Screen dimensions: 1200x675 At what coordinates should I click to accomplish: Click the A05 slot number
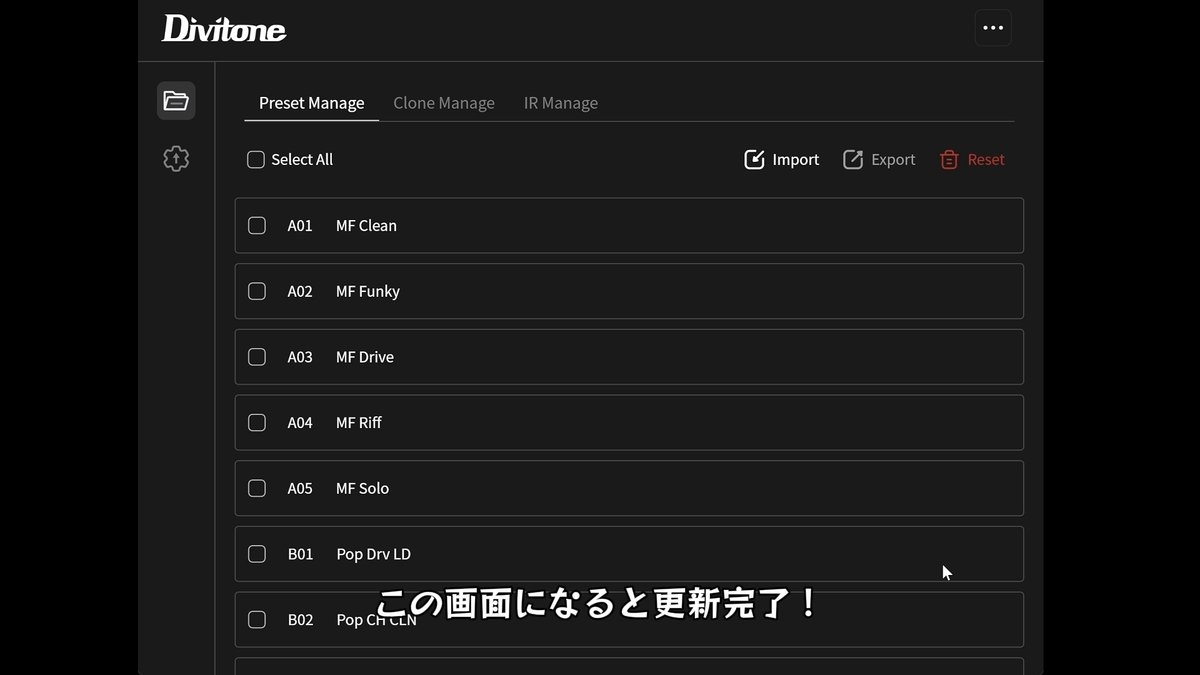pyautogui.click(x=300, y=488)
